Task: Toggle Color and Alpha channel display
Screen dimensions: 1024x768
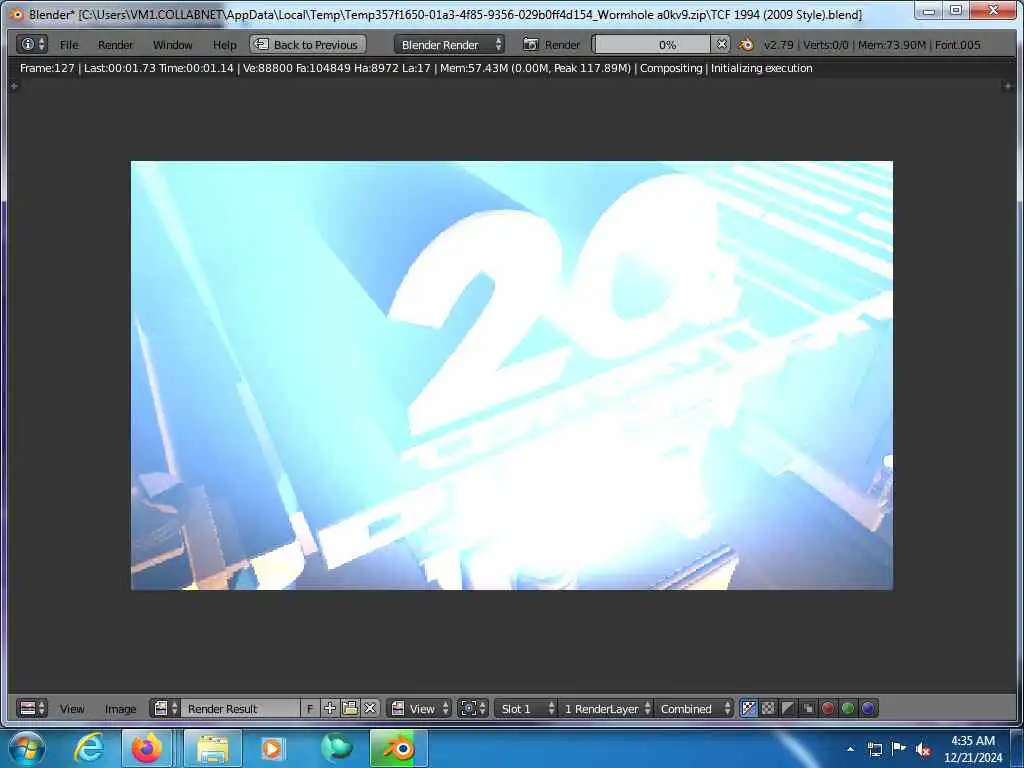Action: point(748,708)
